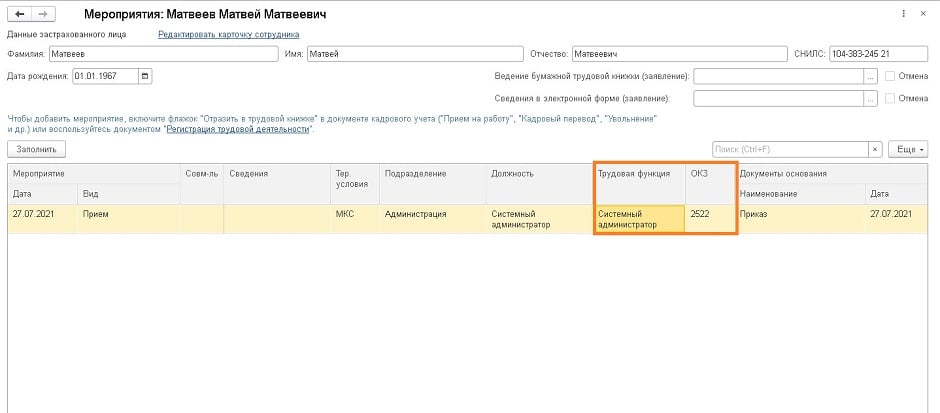This screenshot has height=413, width=940.
Task: Check Отмена for Сведения в электронной форме
Action: pos(891,98)
